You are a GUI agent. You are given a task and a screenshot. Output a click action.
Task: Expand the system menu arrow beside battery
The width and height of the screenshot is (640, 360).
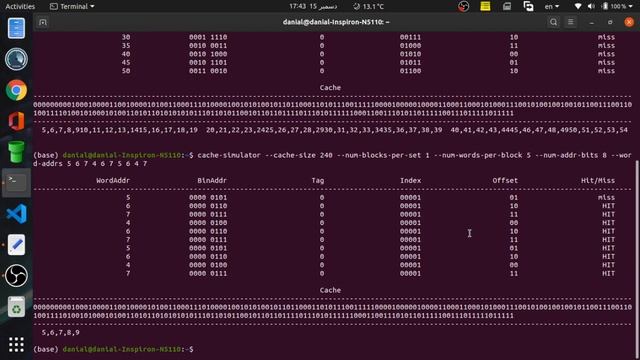(x=631, y=7)
